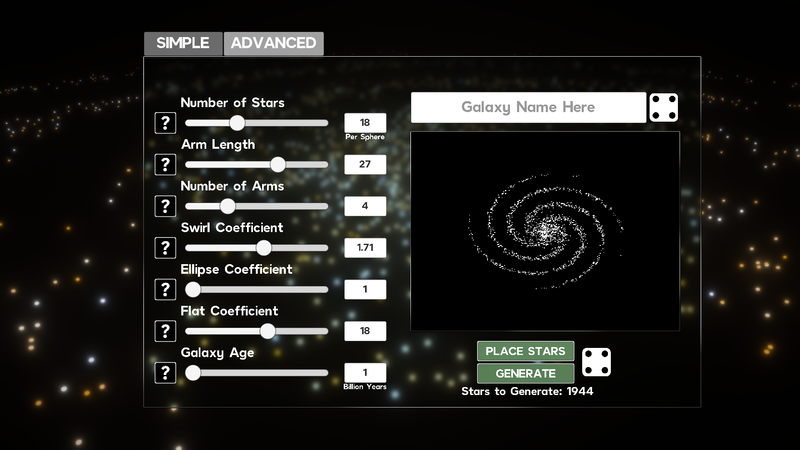Randomize galaxy name with the dice icon
The image size is (800, 450).
[x=662, y=108]
